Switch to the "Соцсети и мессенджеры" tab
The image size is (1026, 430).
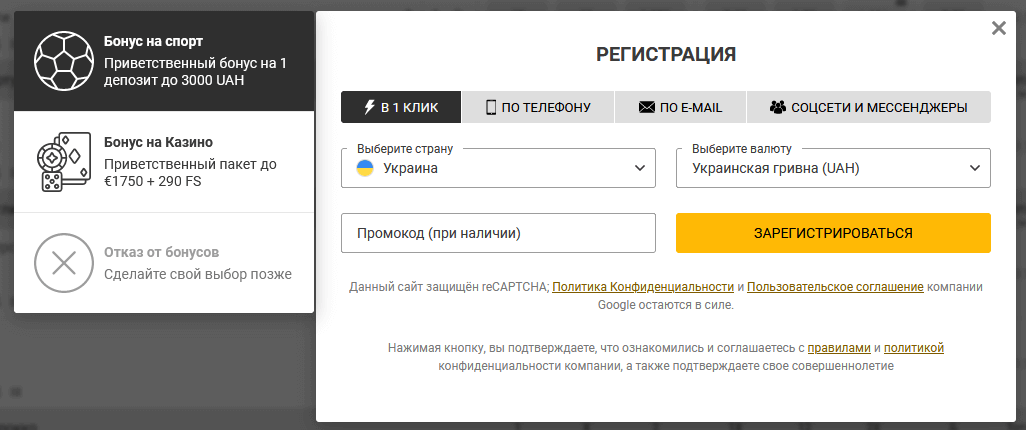point(869,107)
